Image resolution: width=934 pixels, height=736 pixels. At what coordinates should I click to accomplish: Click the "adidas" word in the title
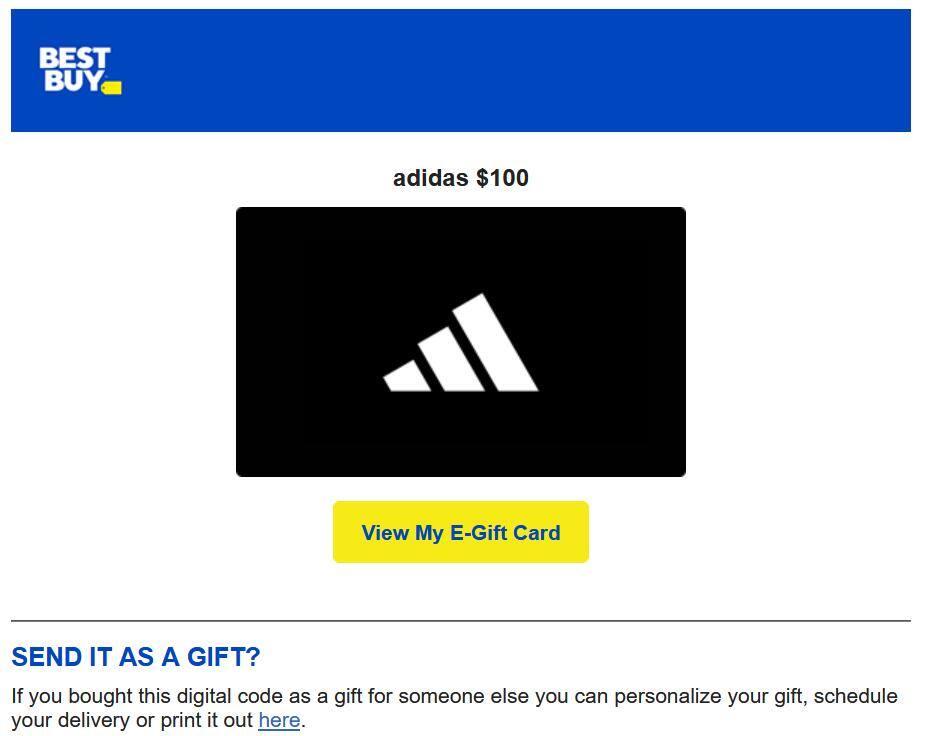pos(430,178)
